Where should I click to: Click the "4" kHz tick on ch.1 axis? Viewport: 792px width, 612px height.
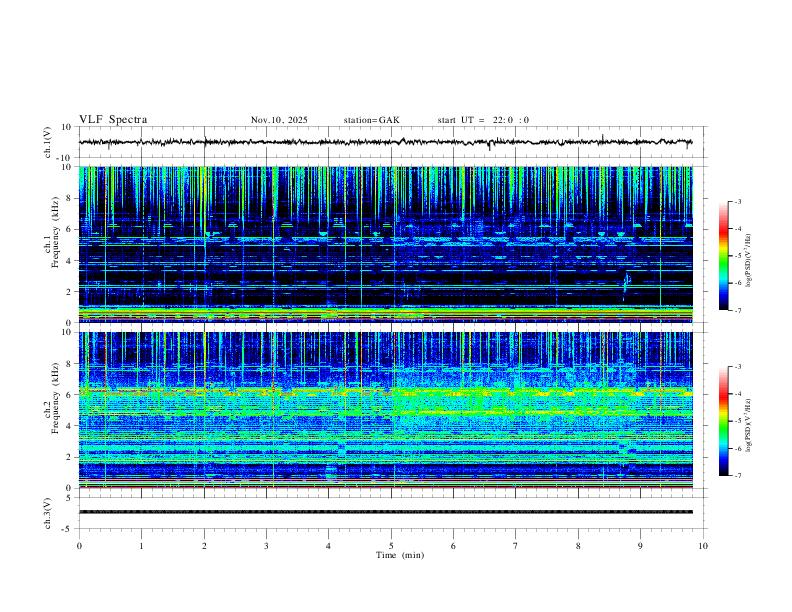click(70, 261)
